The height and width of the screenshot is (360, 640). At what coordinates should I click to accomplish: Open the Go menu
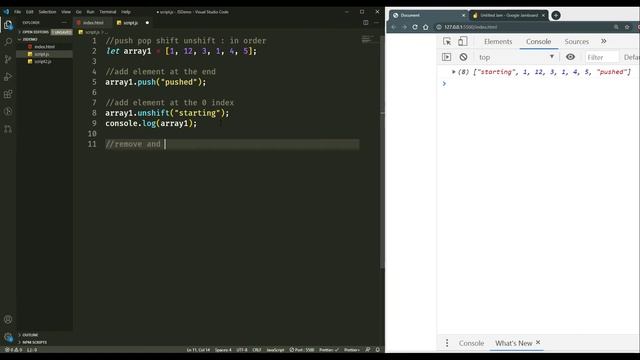coord(79,12)
